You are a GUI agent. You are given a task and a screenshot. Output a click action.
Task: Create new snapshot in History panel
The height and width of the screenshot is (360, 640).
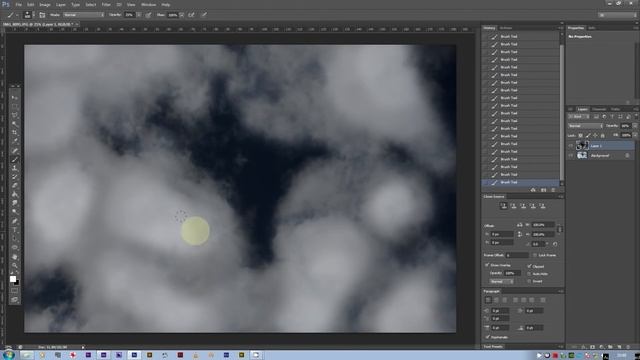(x=543, y=190)
